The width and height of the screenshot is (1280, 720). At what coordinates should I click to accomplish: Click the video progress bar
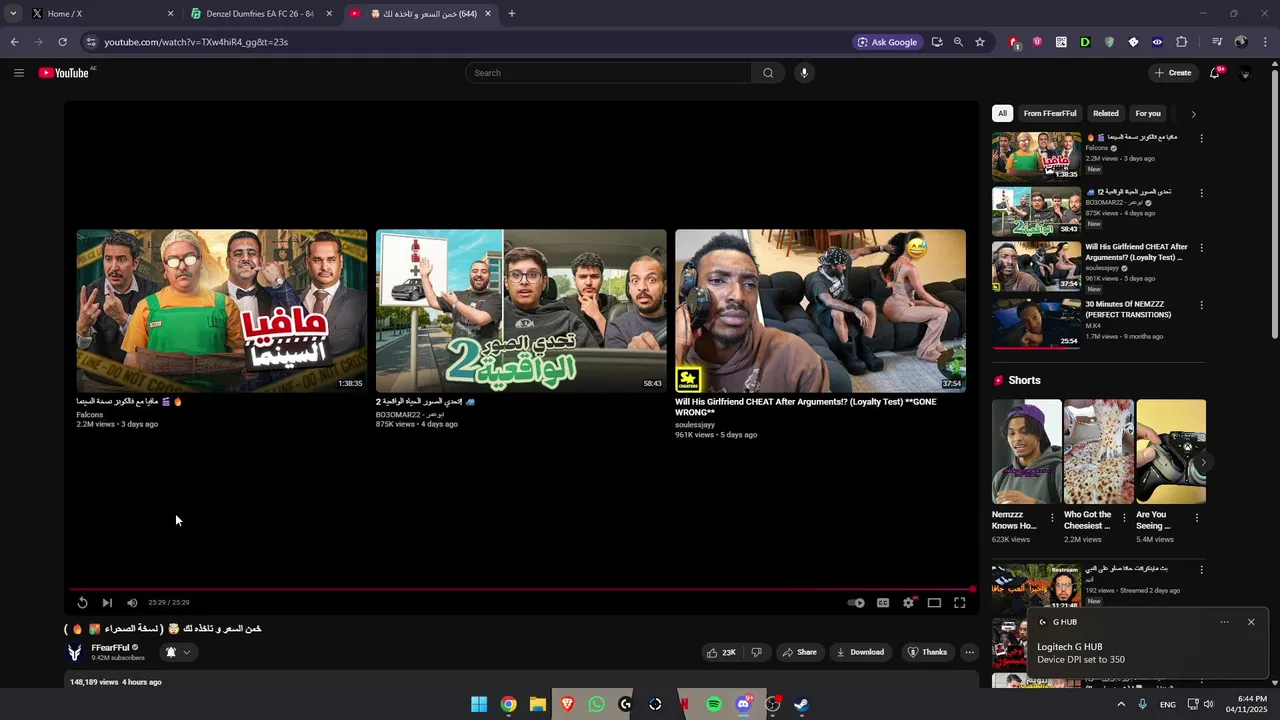[521, 589]
